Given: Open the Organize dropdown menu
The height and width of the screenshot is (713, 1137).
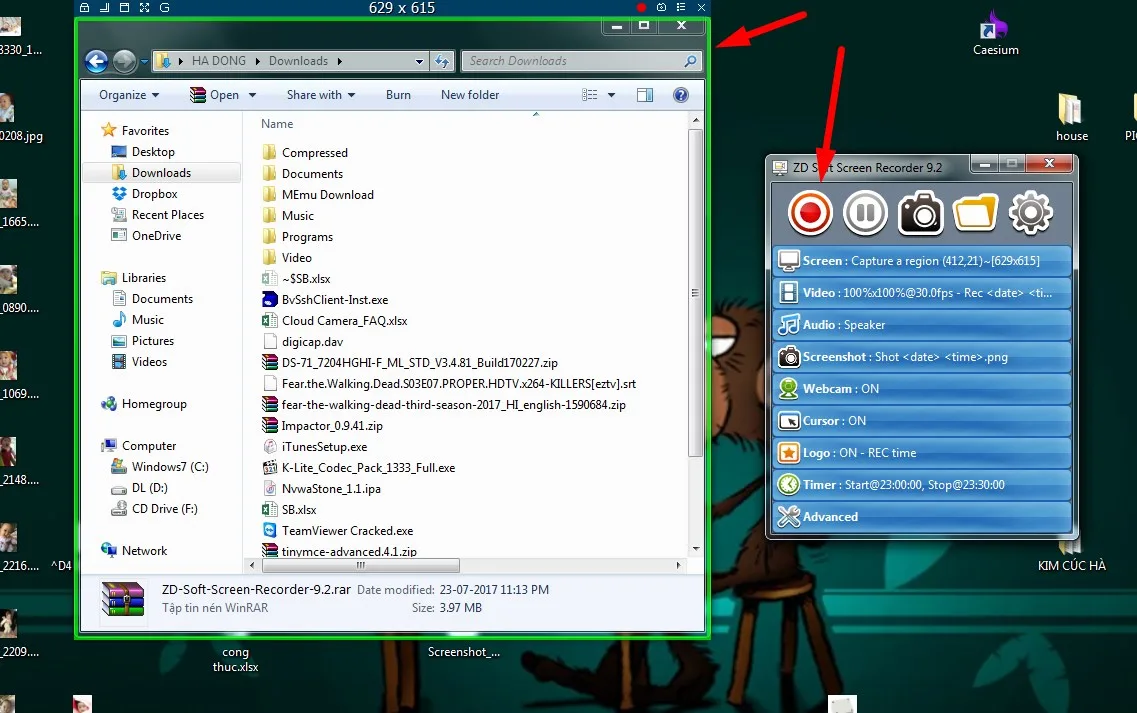Looking at the screenshot, I should click(129, 95).
